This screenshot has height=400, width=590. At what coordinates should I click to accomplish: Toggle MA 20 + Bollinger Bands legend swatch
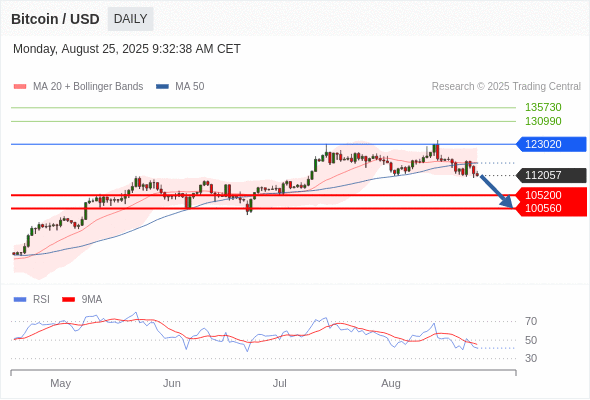tap(20, 87)
